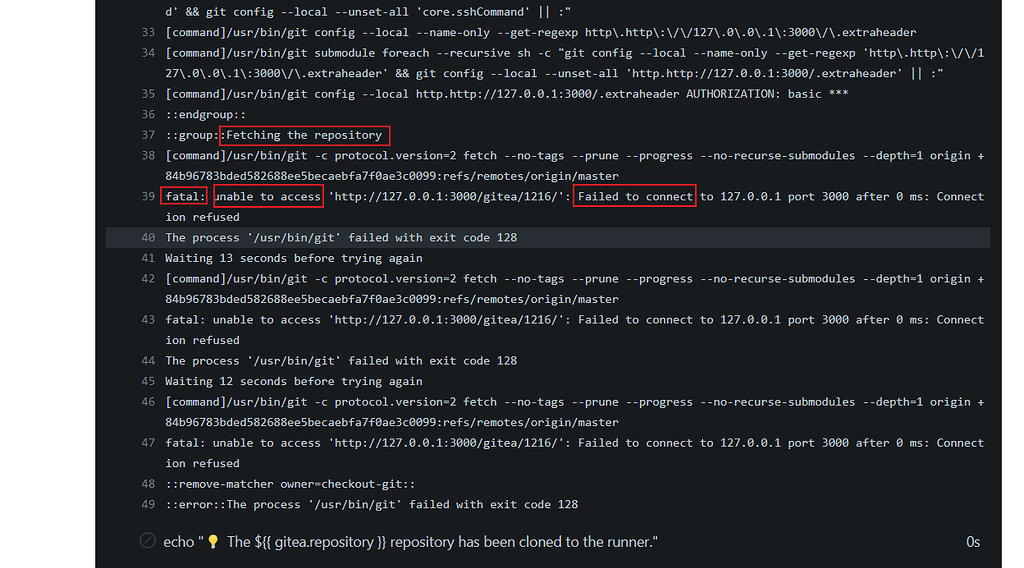The width and height of the screenshot is (1024, 568).
Task: Click the boxed "Failed to connect" text
Action: (x=635, y=197)
